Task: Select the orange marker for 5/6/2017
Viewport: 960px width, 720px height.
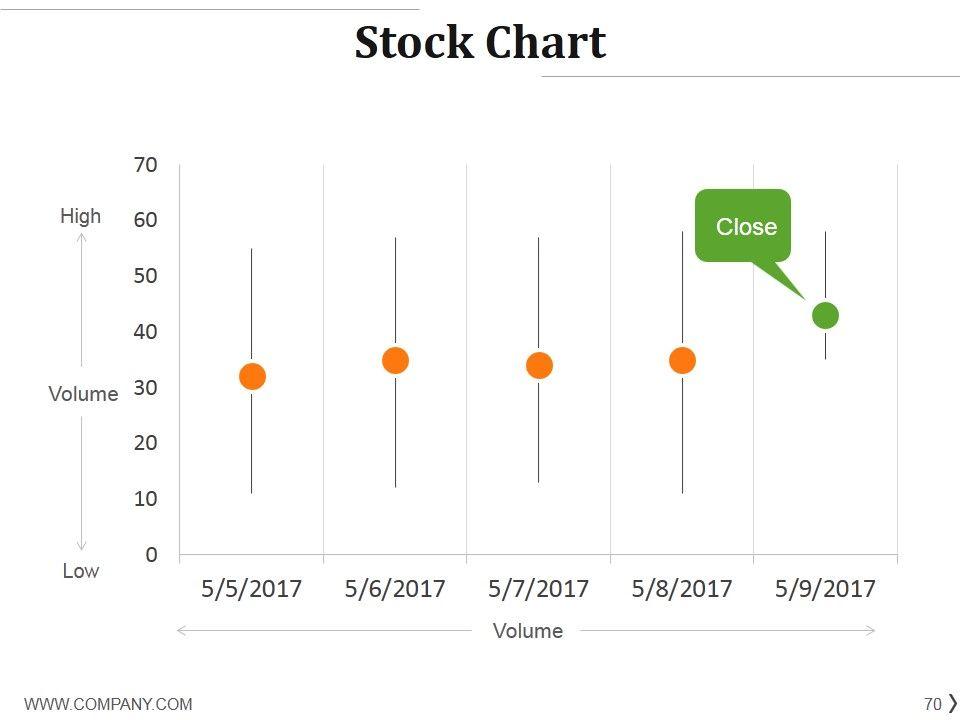Action: pyautogui.click(x=395, y=360)
